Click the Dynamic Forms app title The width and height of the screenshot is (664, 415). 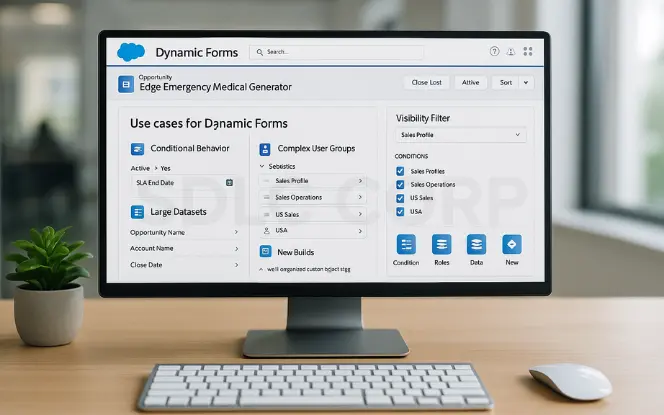(x=196, y=53)
